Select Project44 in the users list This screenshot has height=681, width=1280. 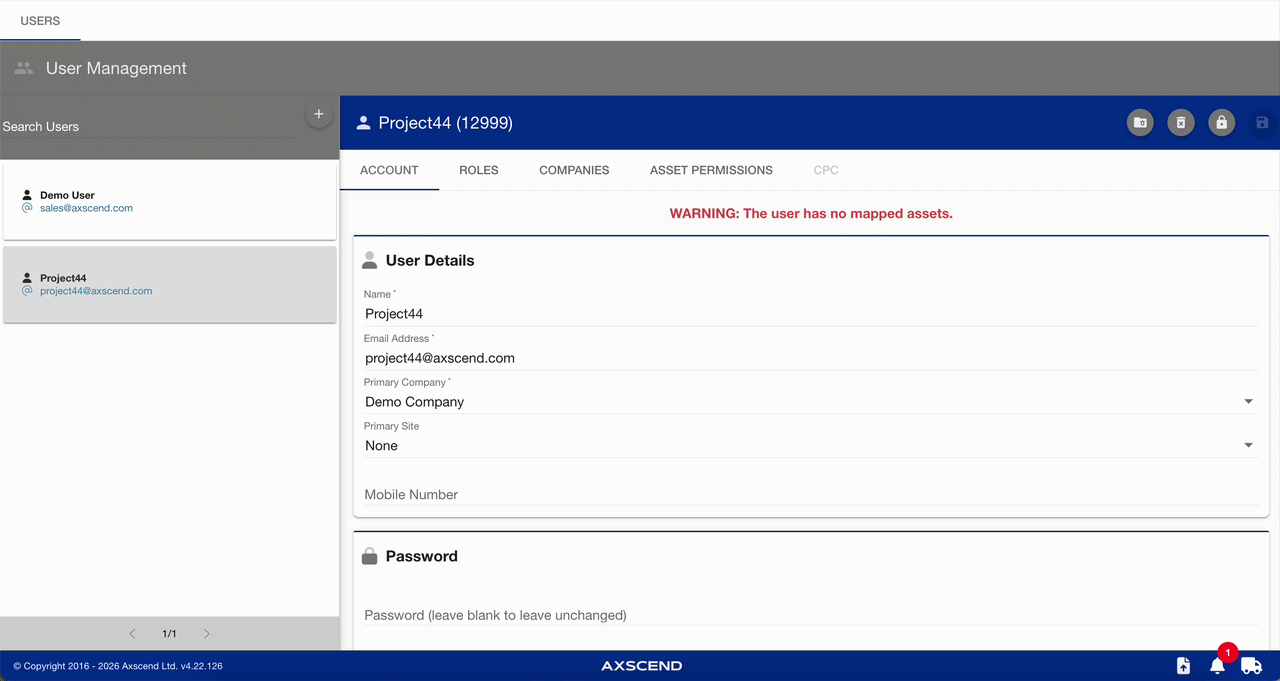point(169,285)
